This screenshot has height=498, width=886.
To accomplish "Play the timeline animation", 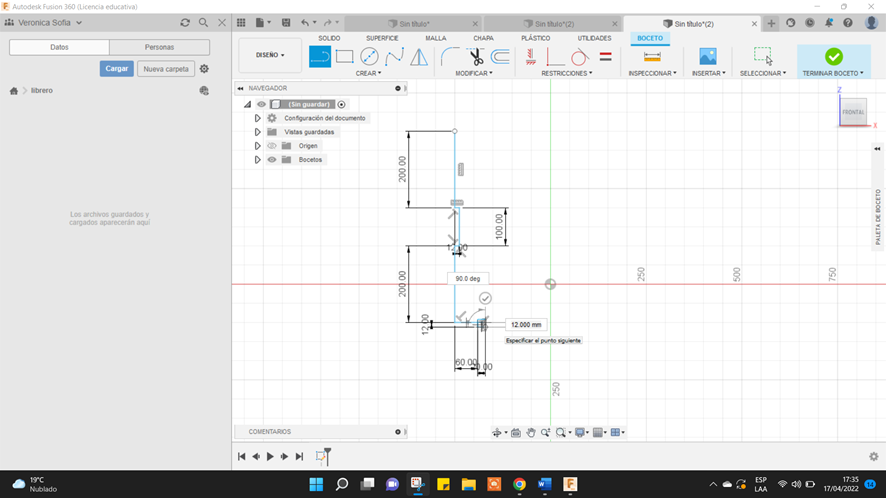I will pos(270,456).
